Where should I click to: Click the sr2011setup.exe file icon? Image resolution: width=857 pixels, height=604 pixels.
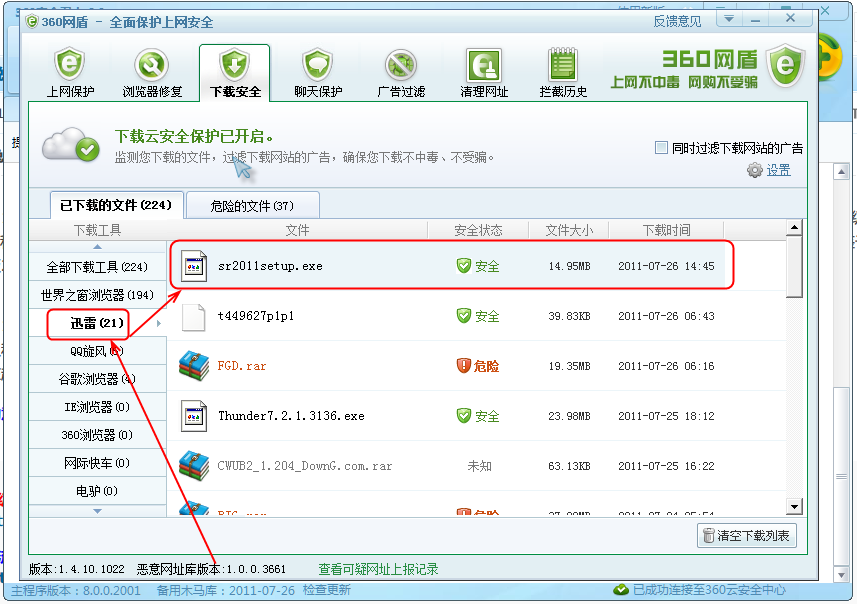tap(194, 266)
